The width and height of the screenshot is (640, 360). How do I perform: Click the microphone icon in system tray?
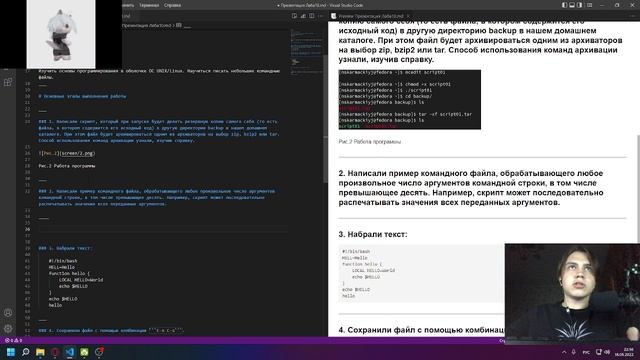click(573, 352)
